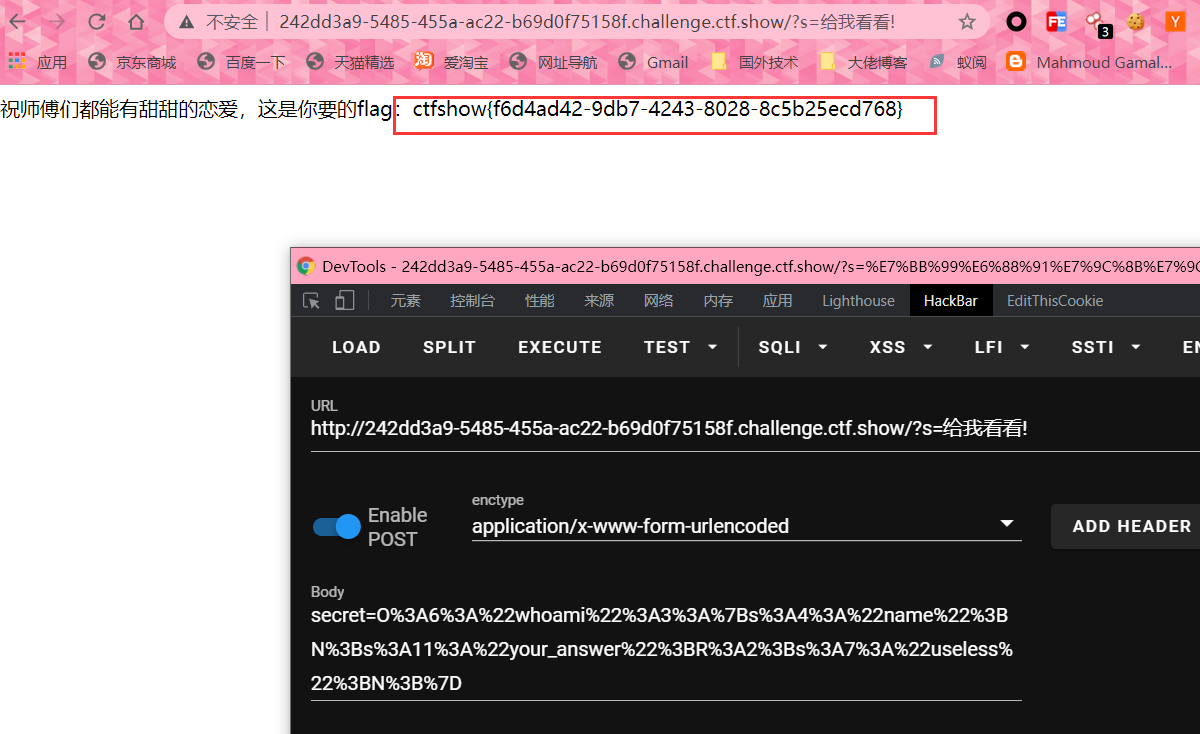
Task: Toggle the Enable POST switch
Action: 336,527
